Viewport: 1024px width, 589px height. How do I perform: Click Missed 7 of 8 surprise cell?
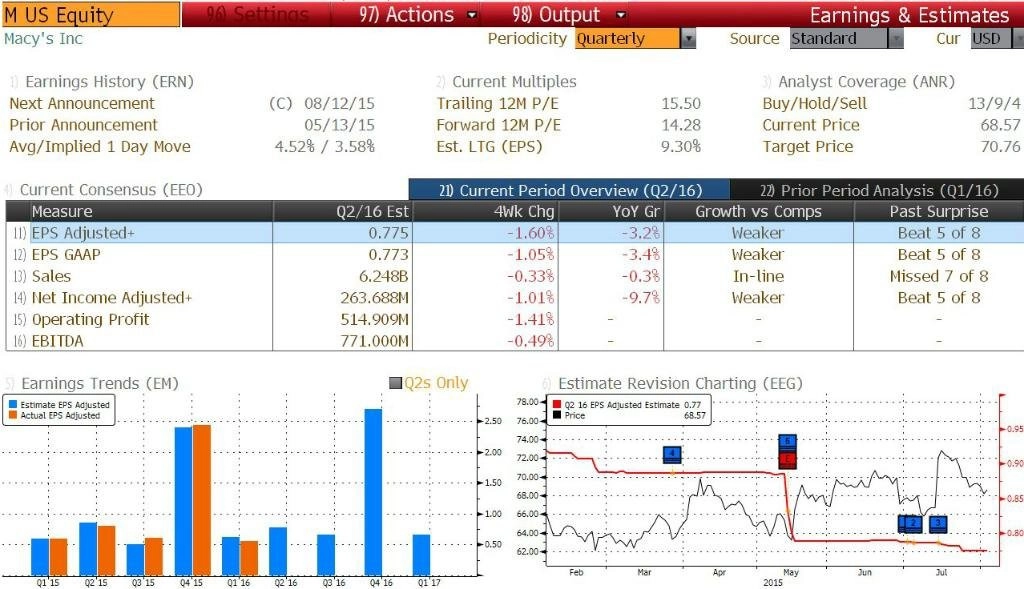pyautogui.click(x=938, y=276)
